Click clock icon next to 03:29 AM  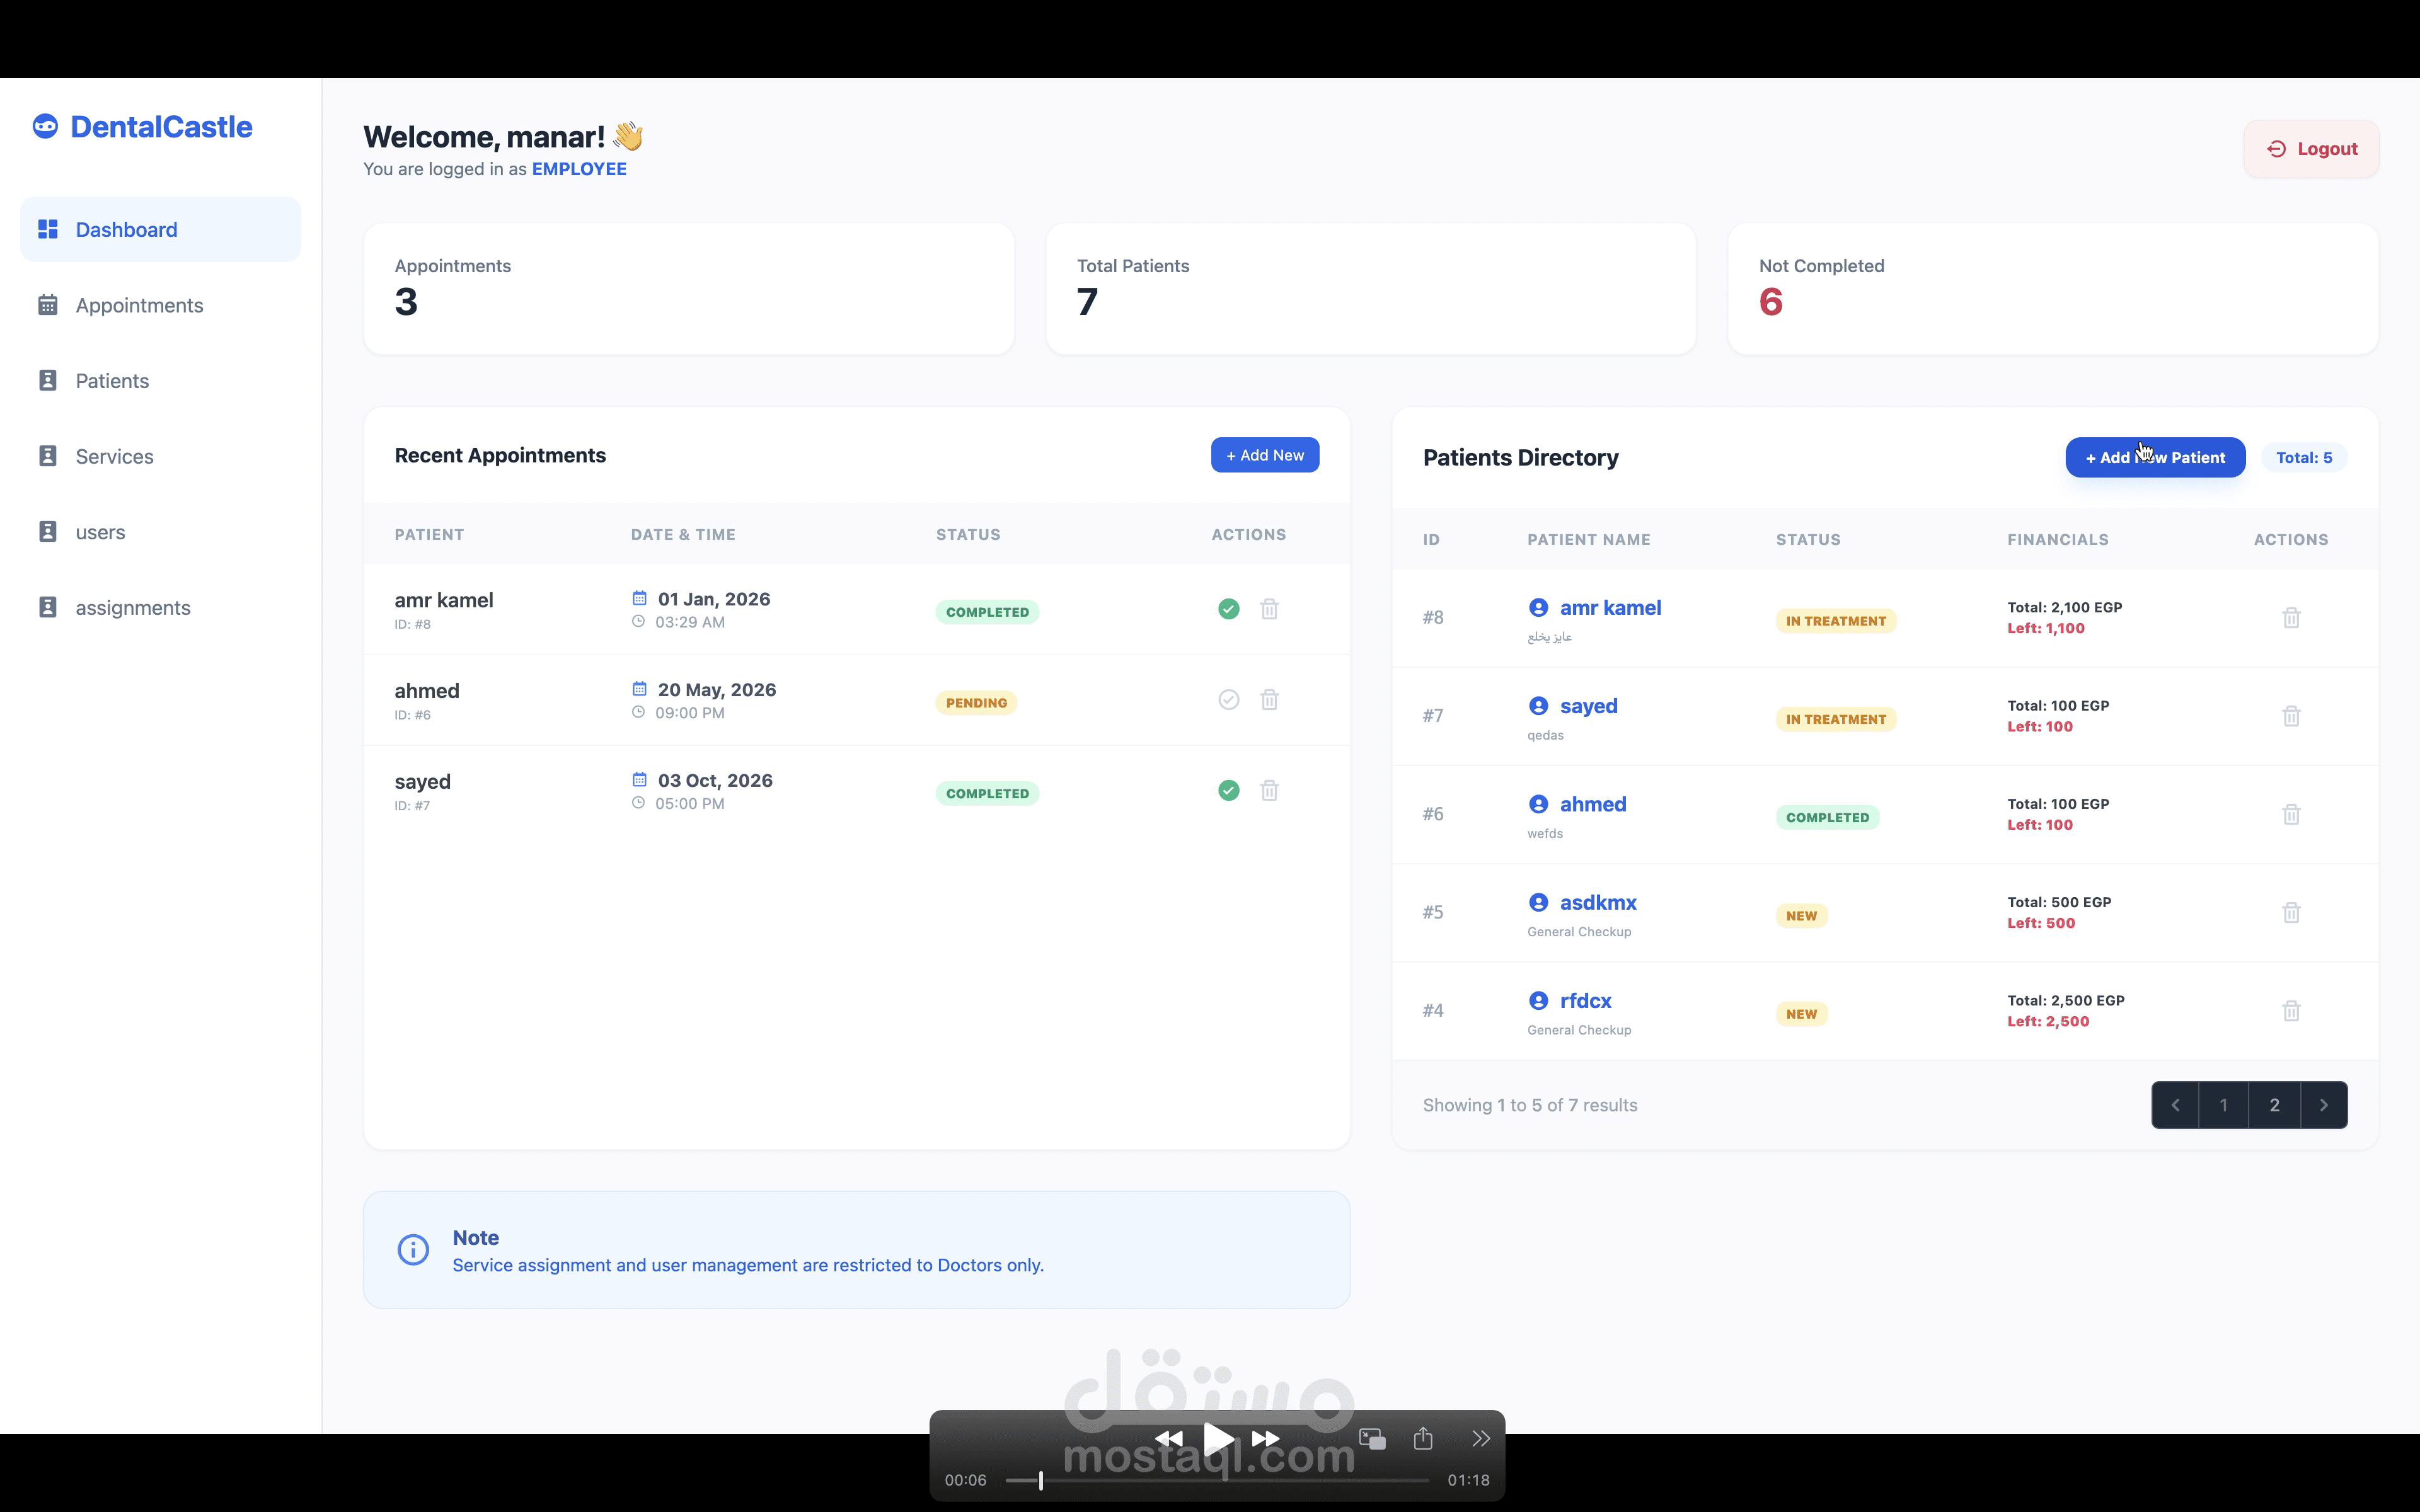pyautogui.click(x=638, y=621)
